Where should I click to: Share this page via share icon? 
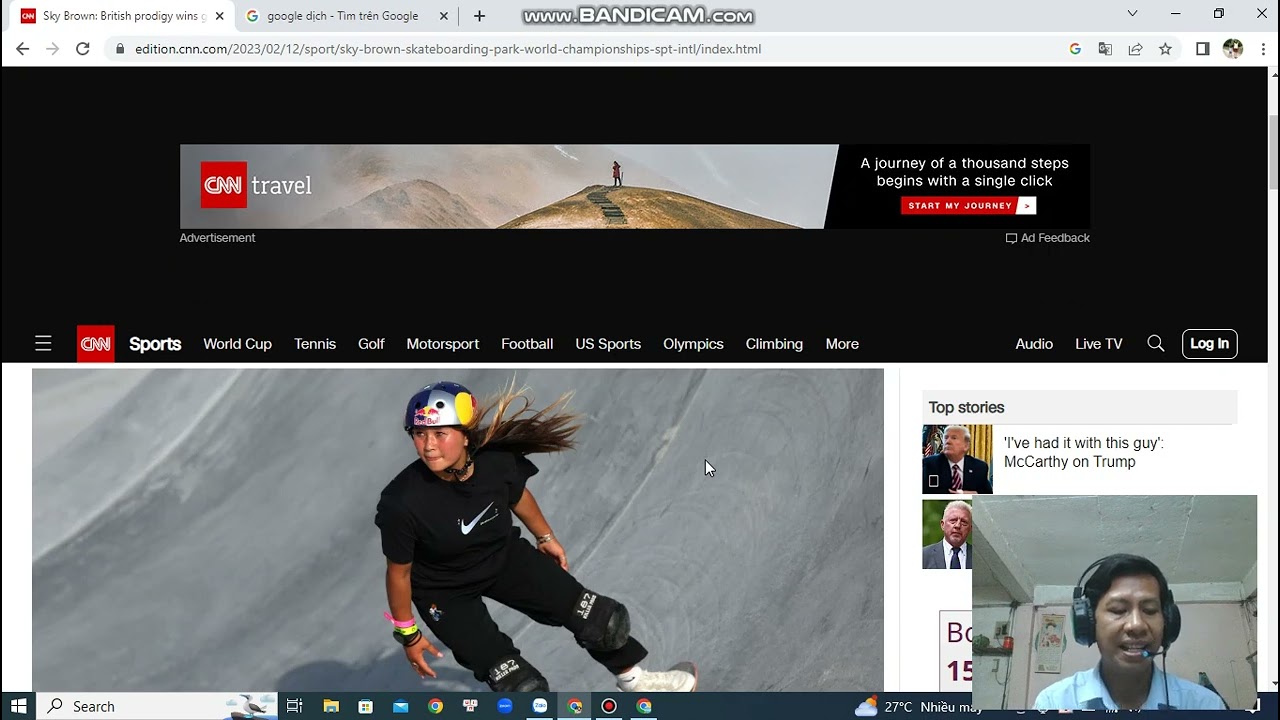pyautogui.click(x=1135, y=49)
